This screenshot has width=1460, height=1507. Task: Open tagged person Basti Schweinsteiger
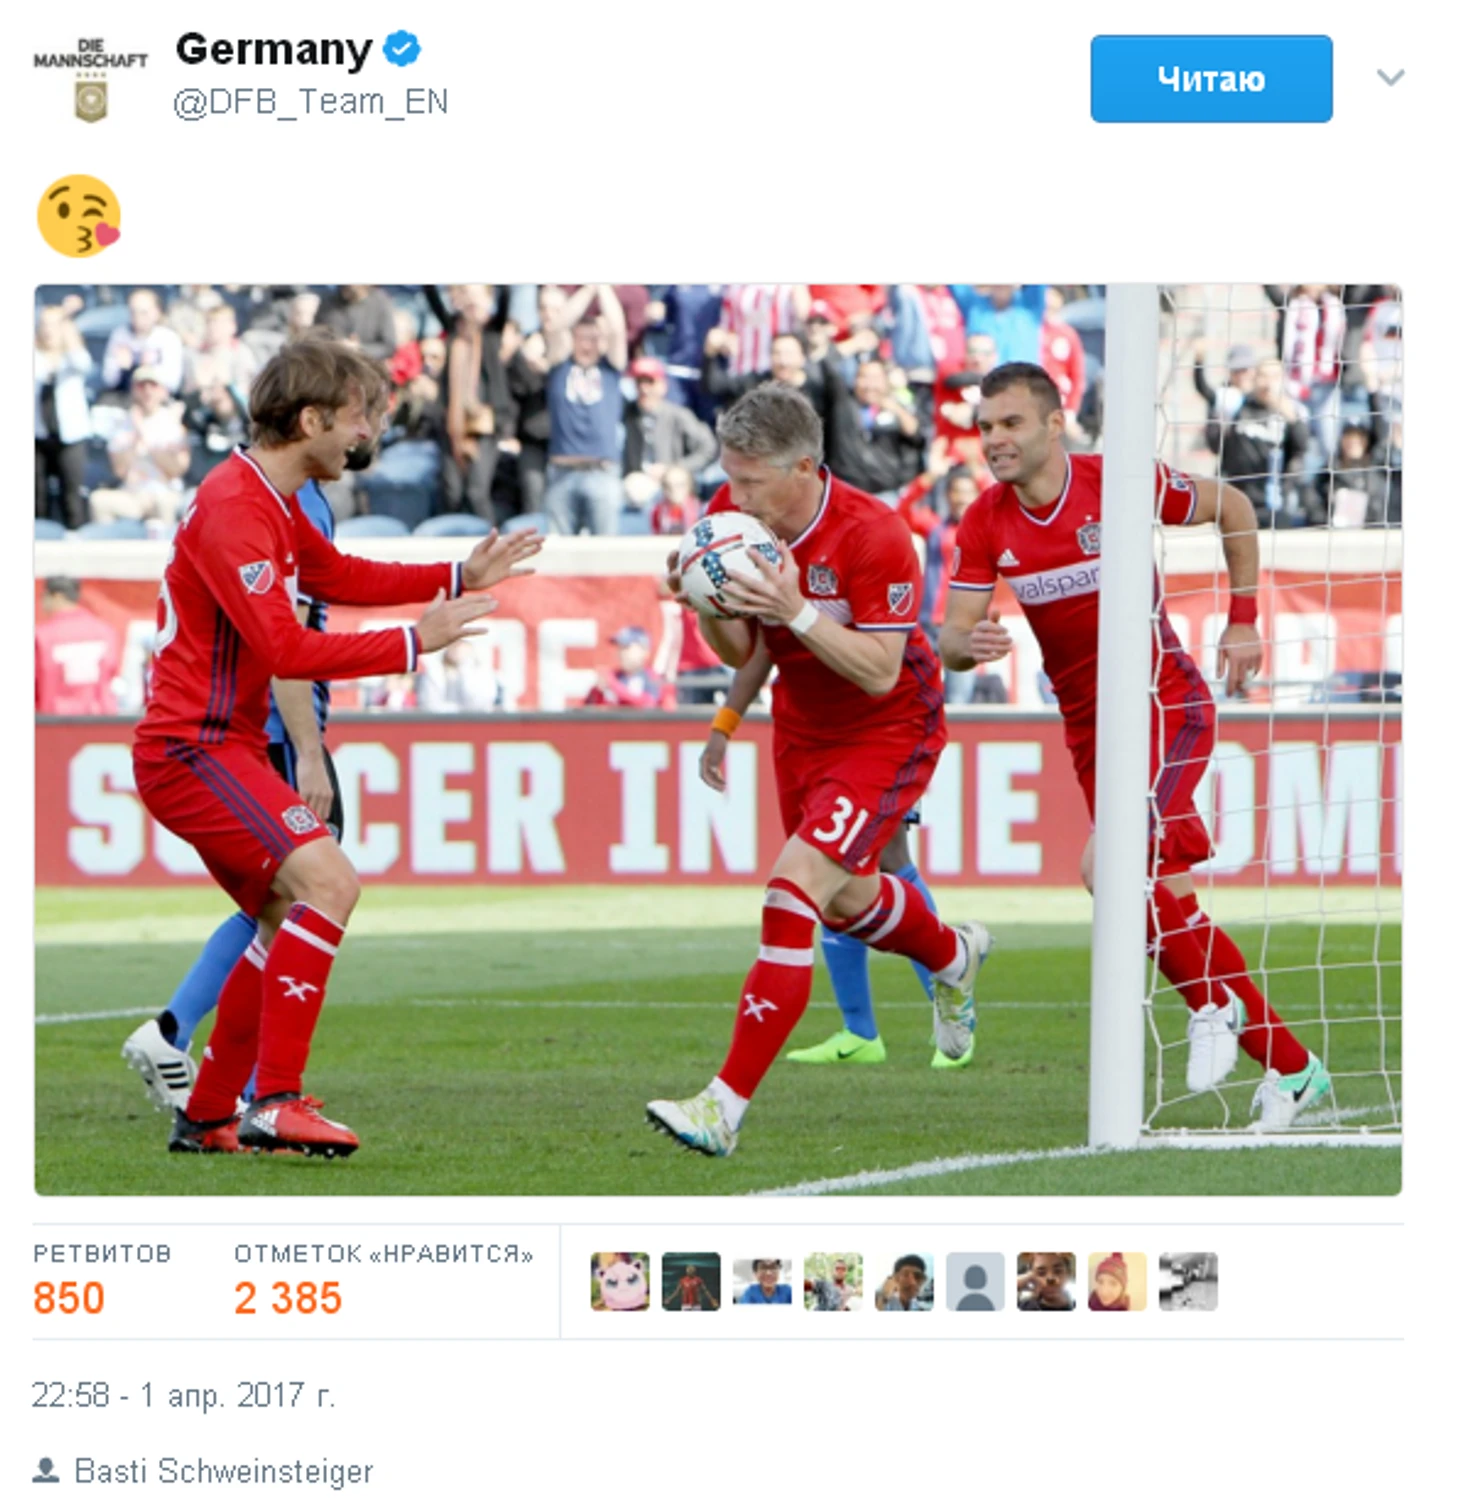(223, 1471)
